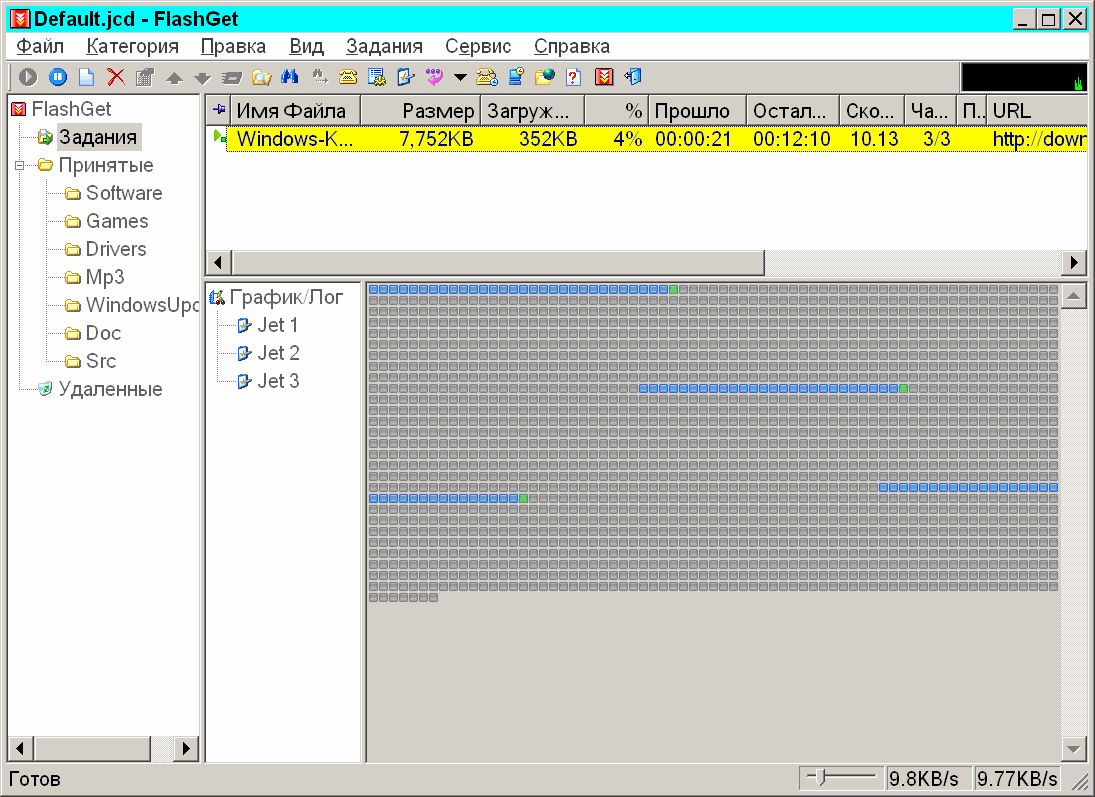Click the binoculars Find icon
The image size is (1095, 797).
pyautogui.click(x=289, y=77)
